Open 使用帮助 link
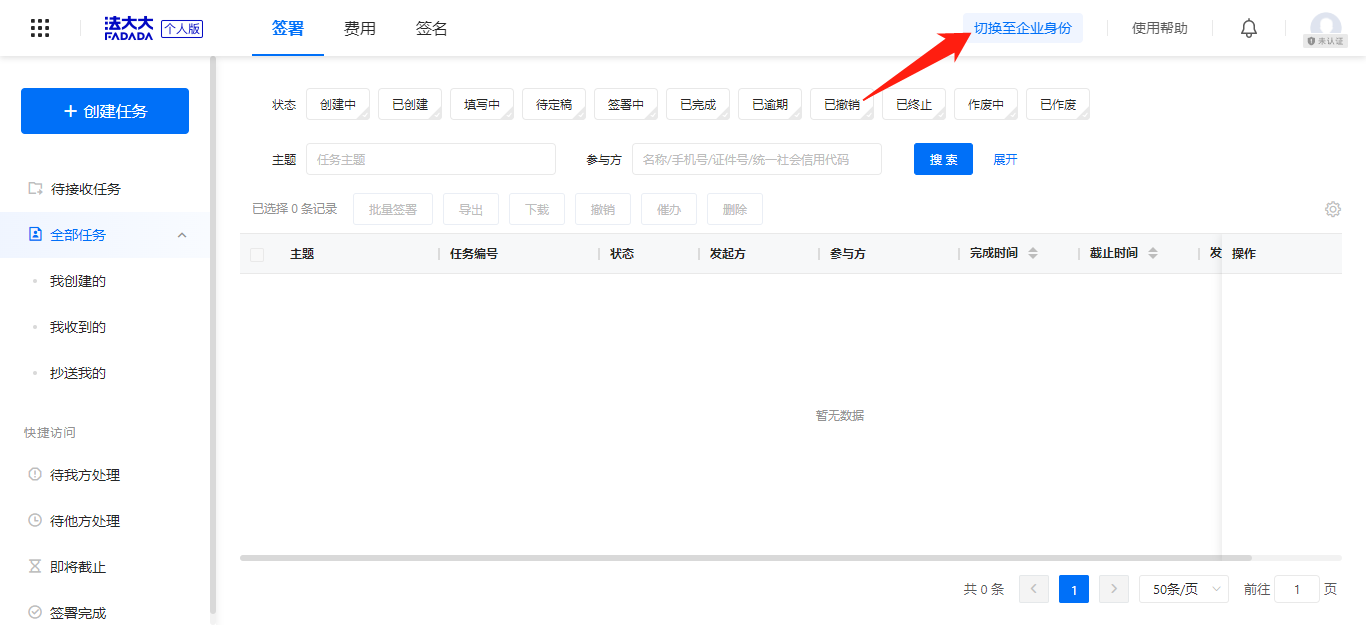Screen dimensions: 1366x625 (1160, 28)
